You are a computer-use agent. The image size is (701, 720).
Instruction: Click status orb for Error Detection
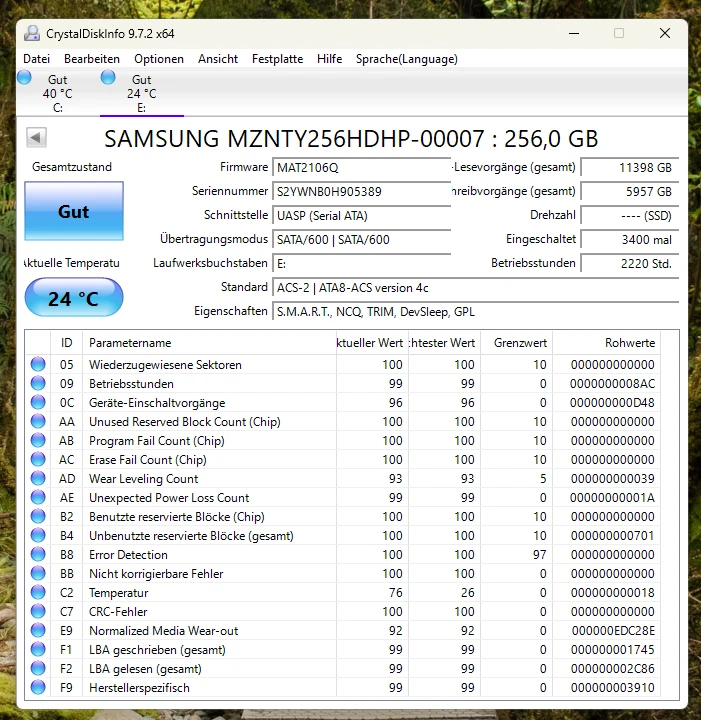point(38,554)
